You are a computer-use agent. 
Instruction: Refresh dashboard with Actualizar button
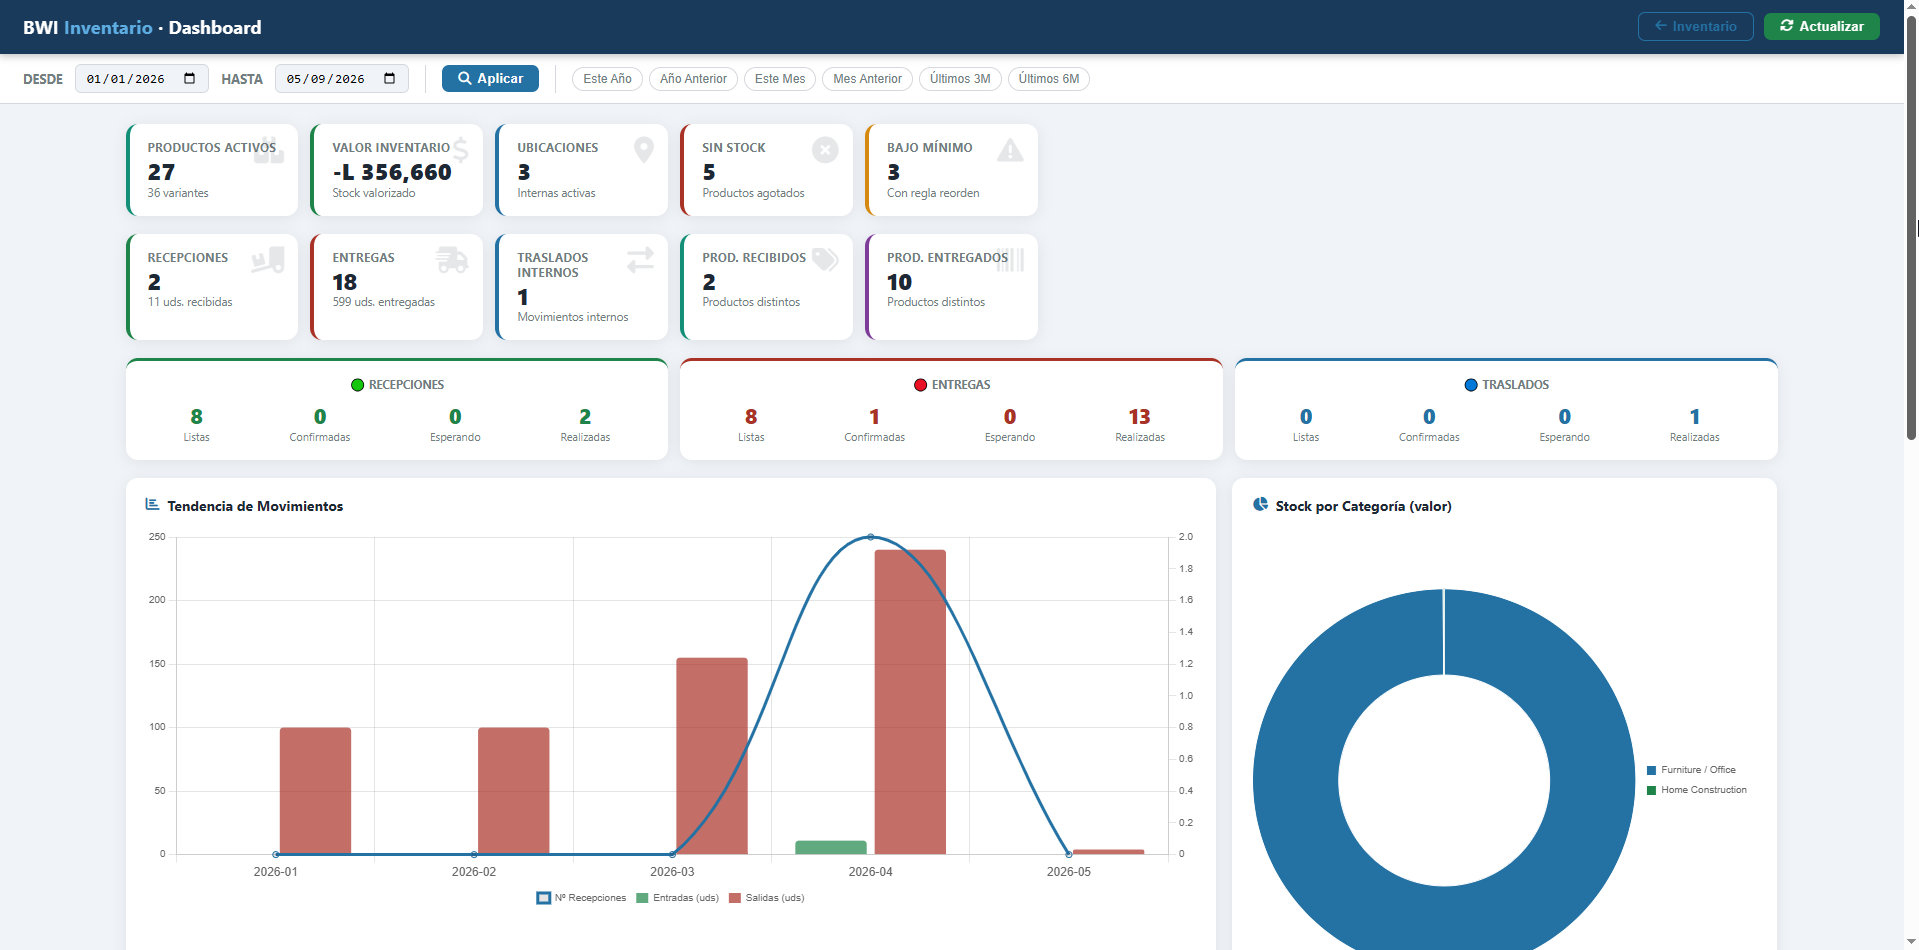1821,27
